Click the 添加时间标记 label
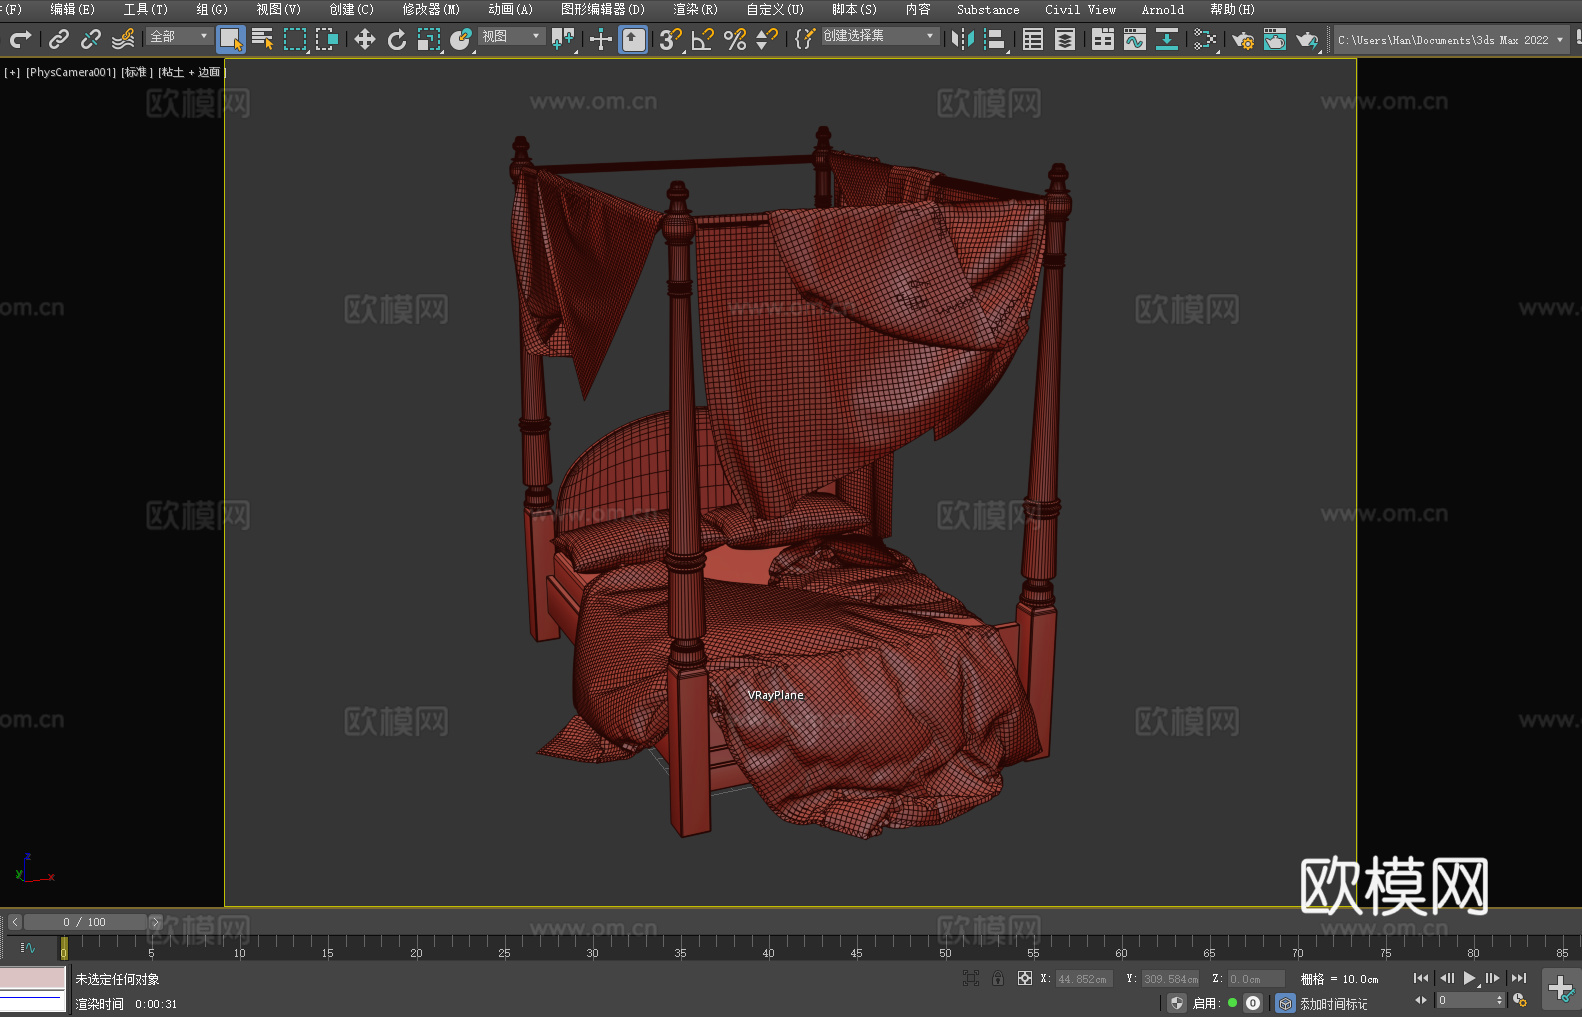1582x1017 pixels. tap(1333, 1003)
